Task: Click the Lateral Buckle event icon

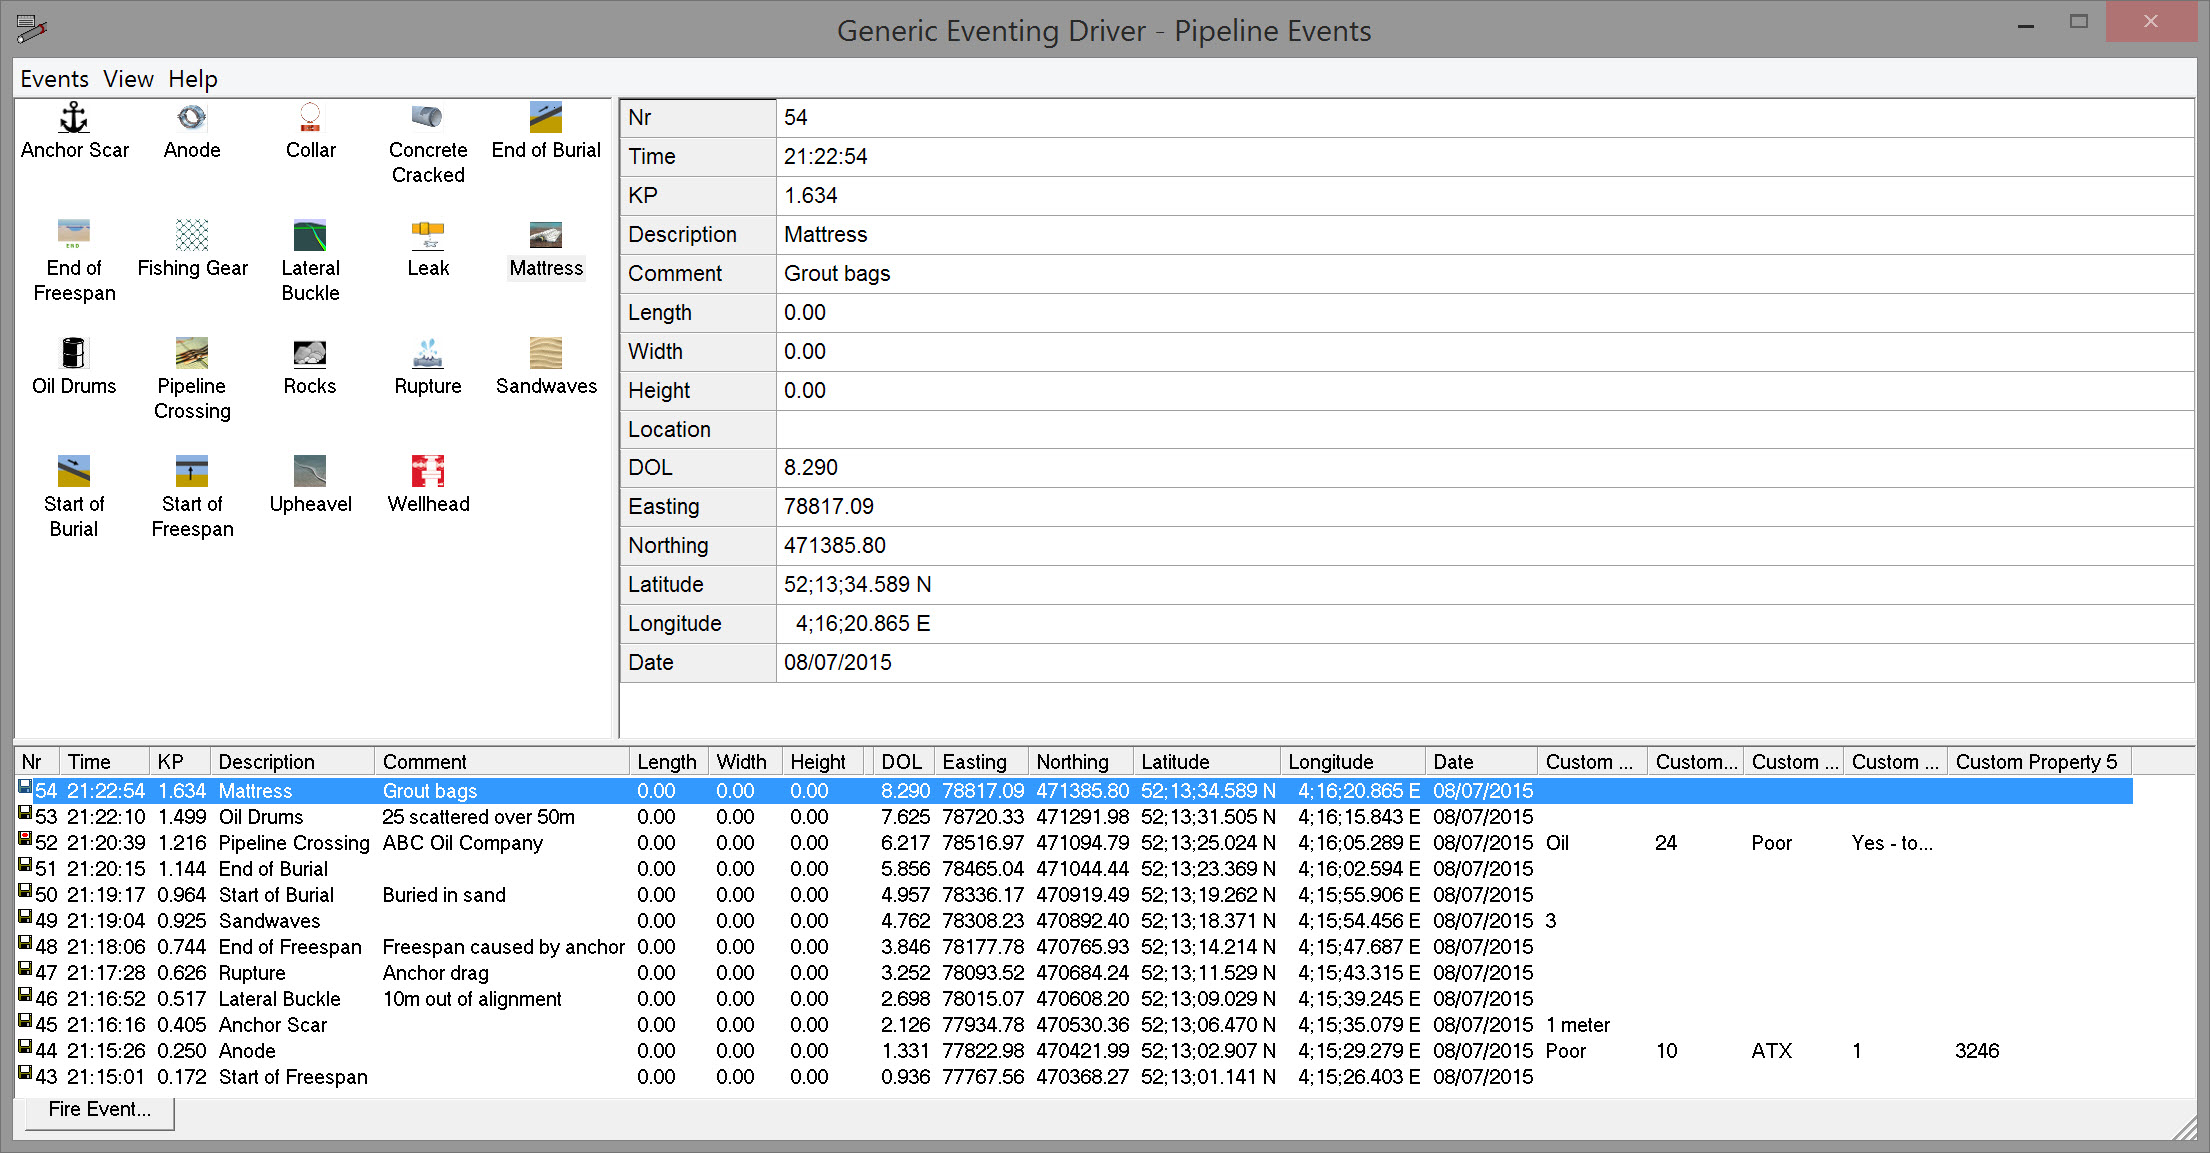Action: [x=310, y=237]
